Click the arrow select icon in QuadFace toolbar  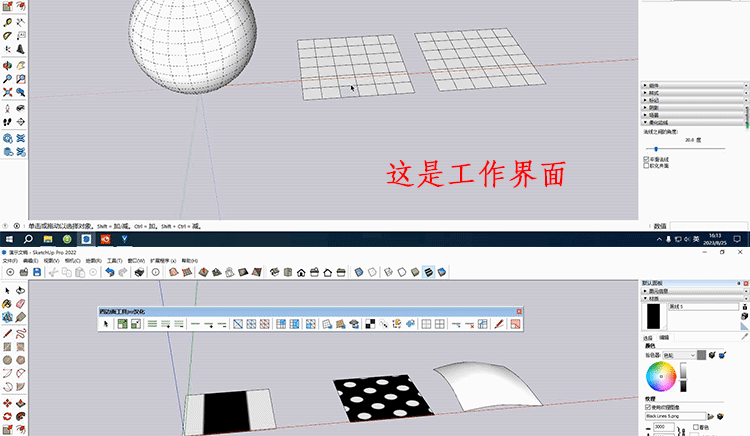click(106, 324)
